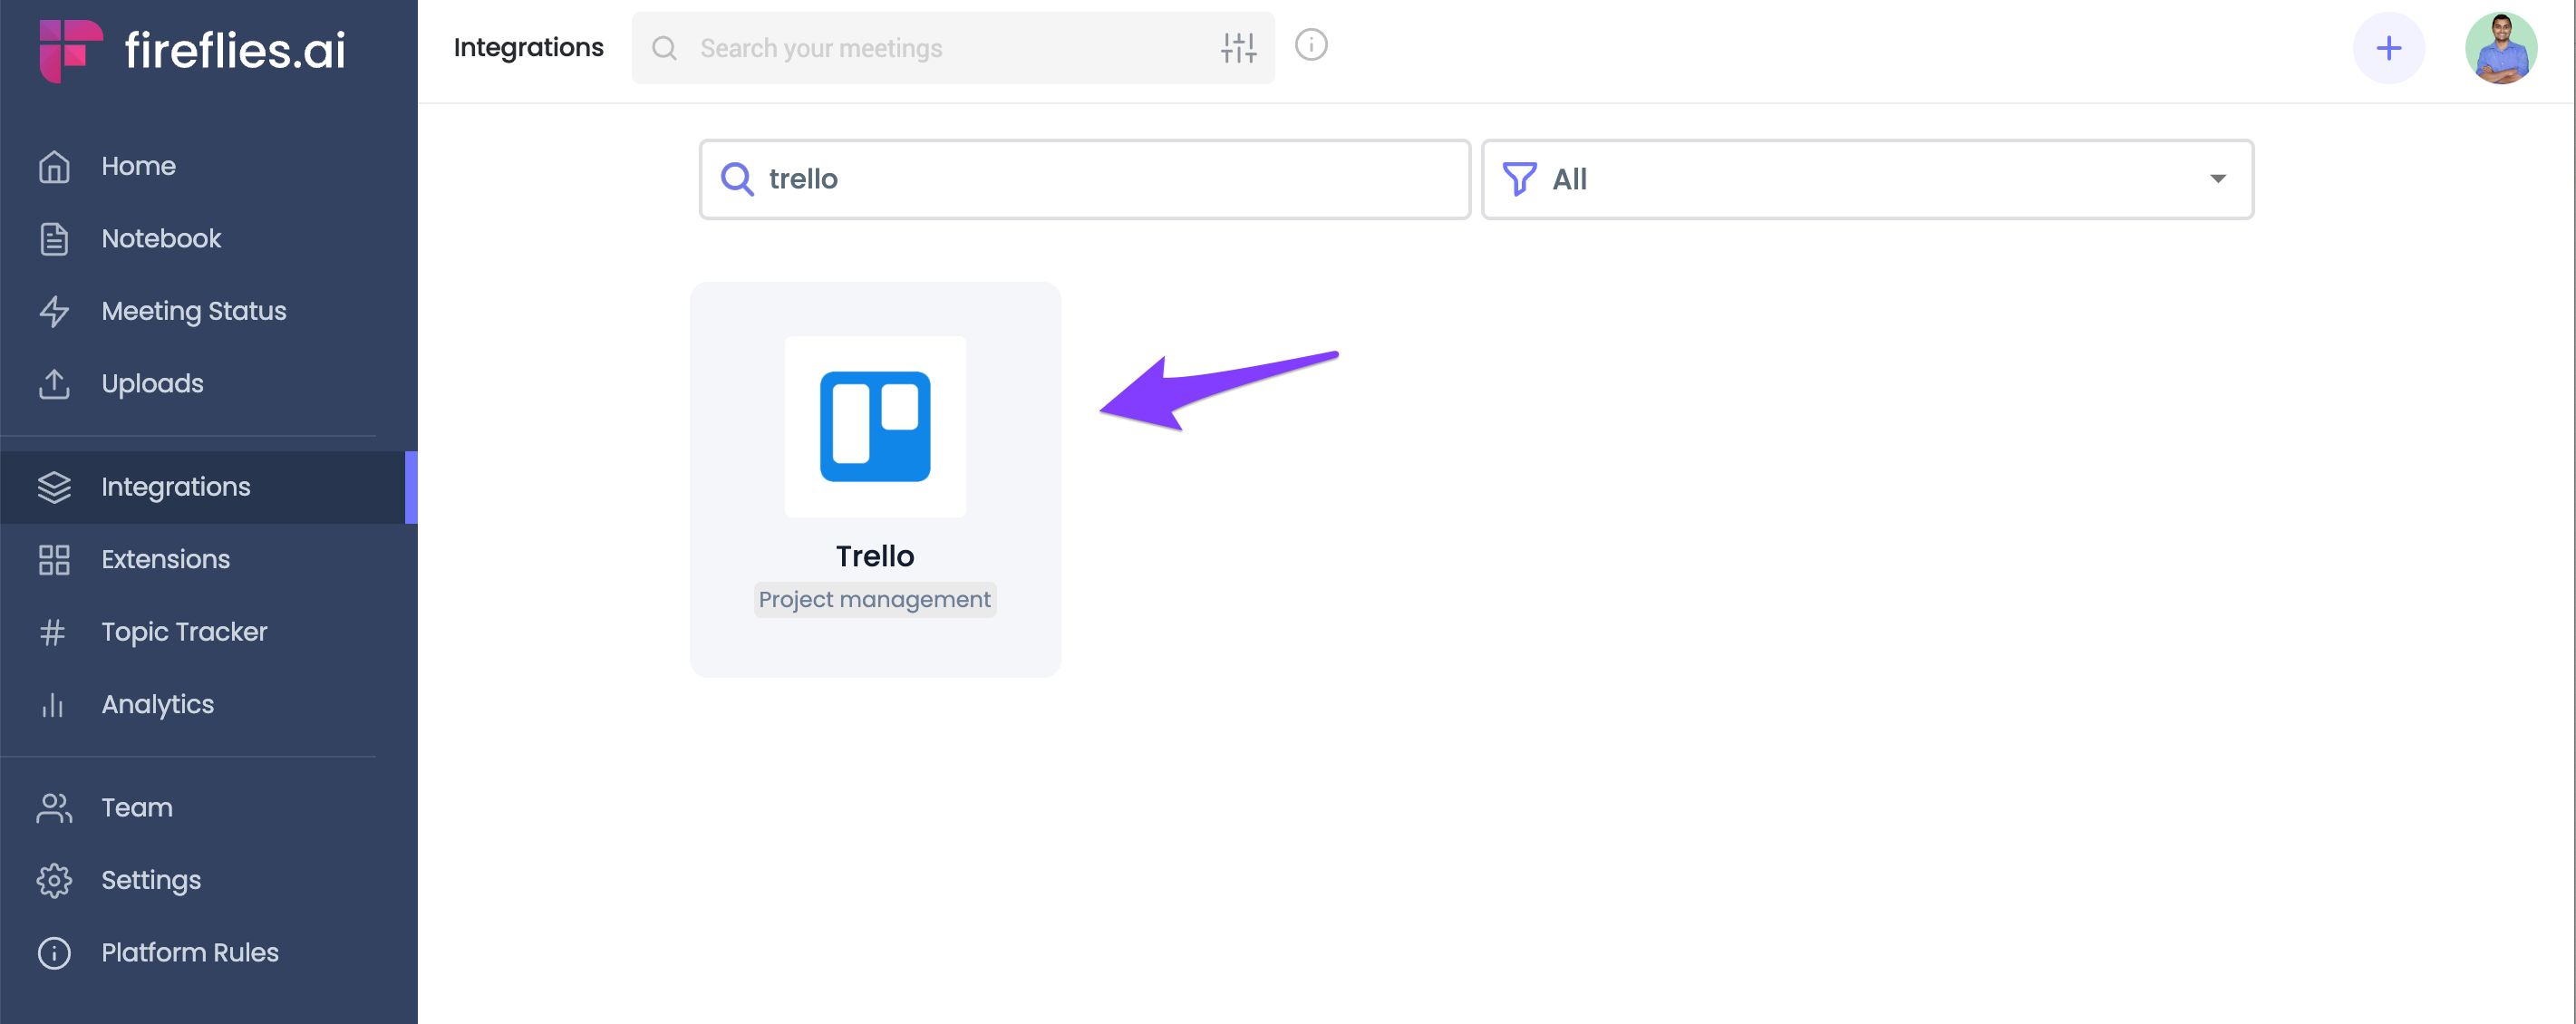
Task: Open Platform Rules
Action: pyautogui.click(x=190, y=952)
